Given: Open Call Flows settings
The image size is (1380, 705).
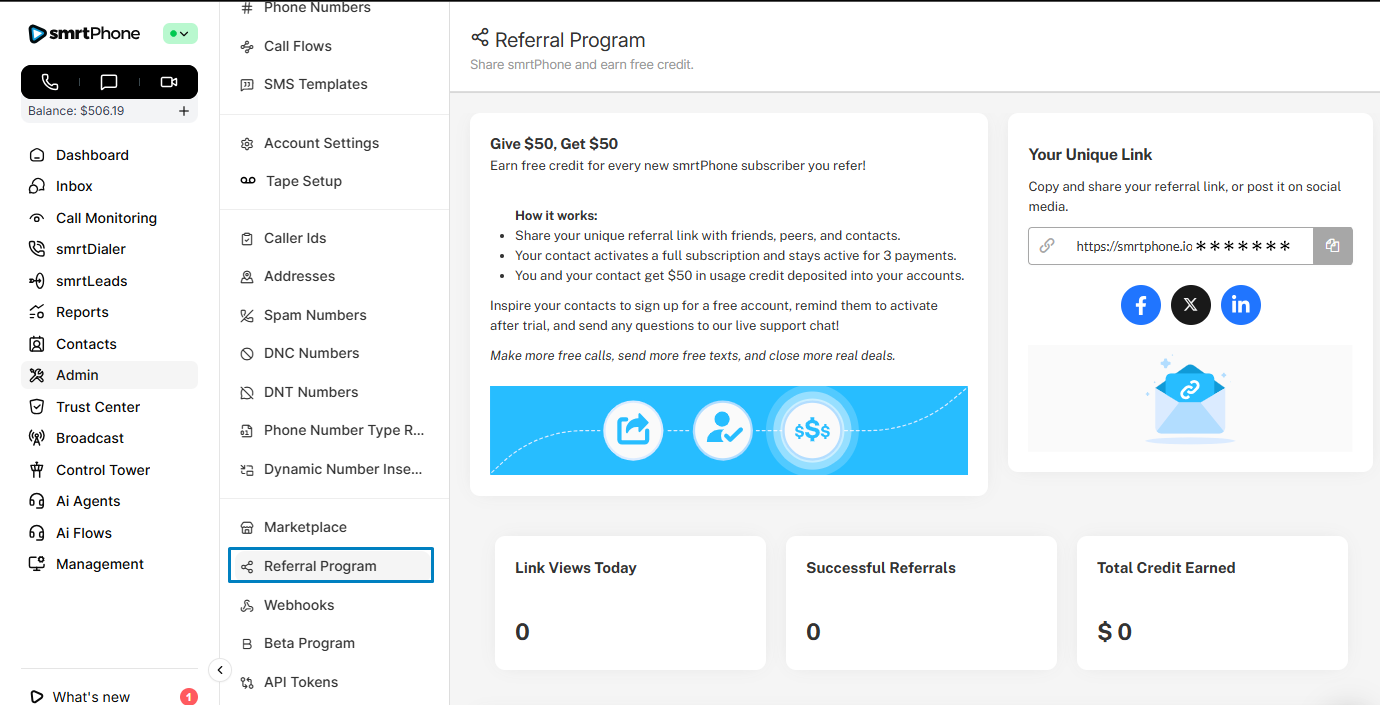Looking at the screenshot, I should pyautogui.click(x=297, y=46).
